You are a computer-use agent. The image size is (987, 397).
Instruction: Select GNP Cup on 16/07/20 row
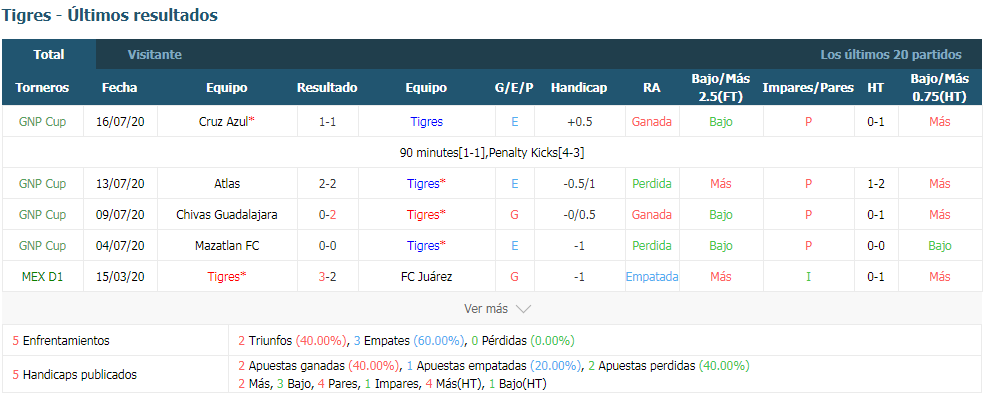(42, 122)
